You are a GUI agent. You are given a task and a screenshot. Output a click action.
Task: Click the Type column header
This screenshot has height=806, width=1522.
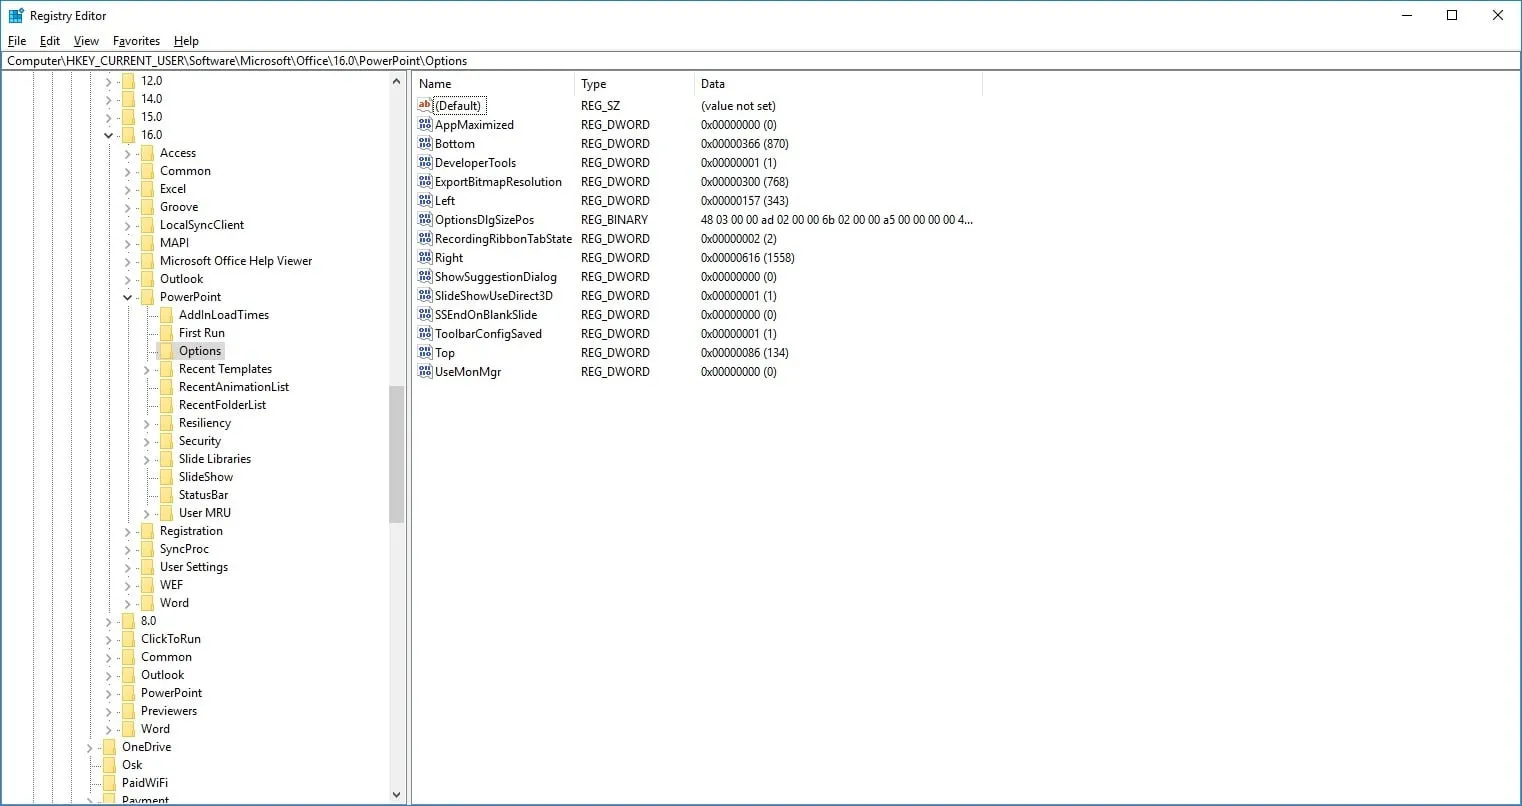(x=633, y=84)
